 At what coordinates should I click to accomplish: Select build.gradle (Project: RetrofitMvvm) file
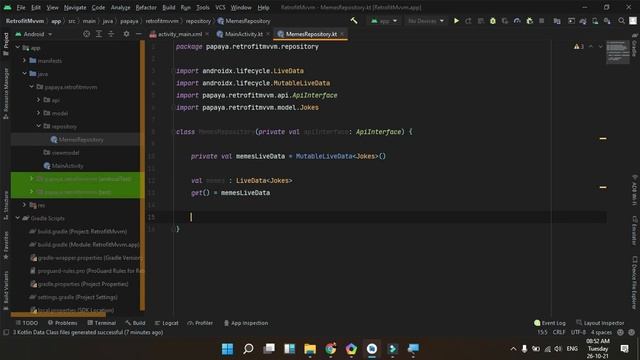click(x=78, y=231)
